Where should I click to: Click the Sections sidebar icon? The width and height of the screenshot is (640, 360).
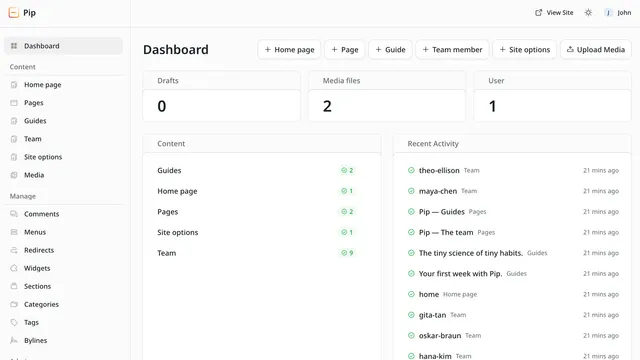point(14,286)
